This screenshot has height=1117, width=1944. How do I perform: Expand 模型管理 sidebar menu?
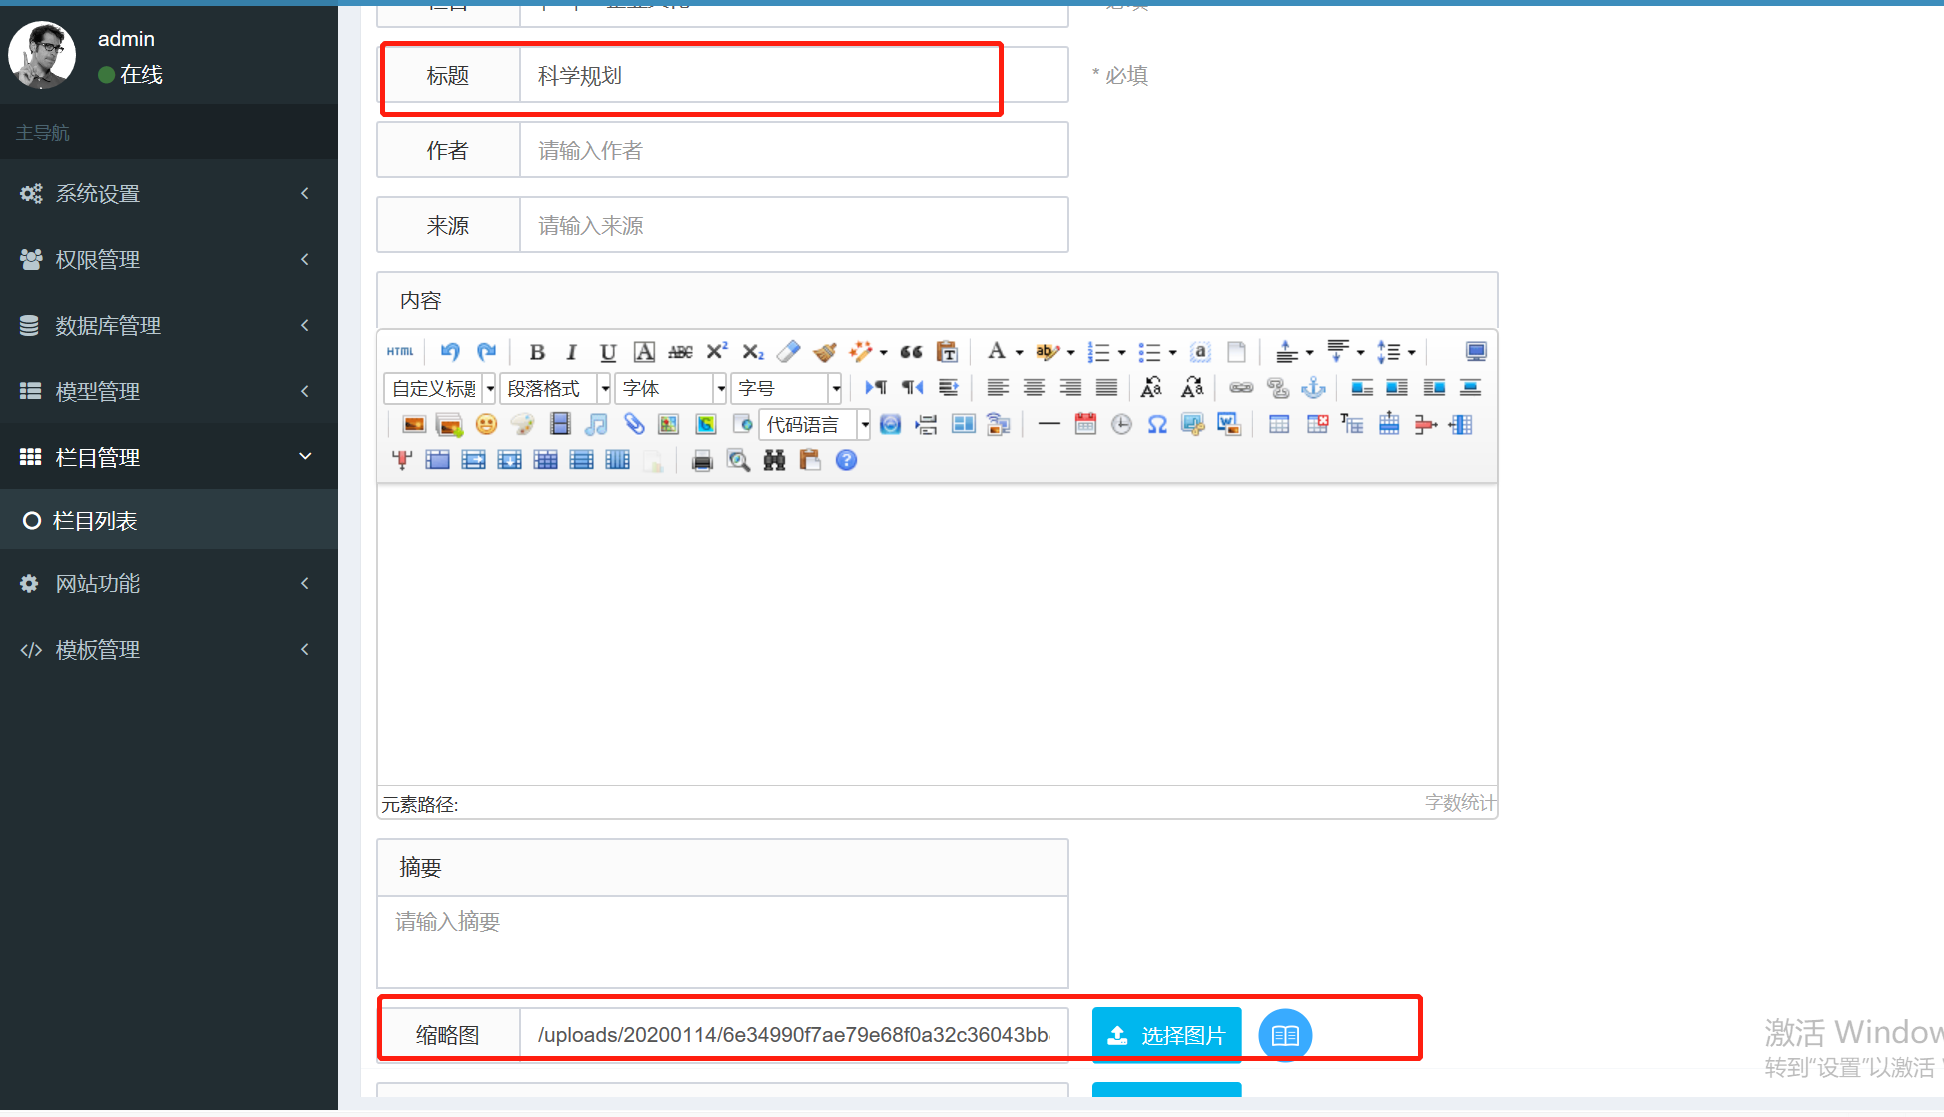169,391
